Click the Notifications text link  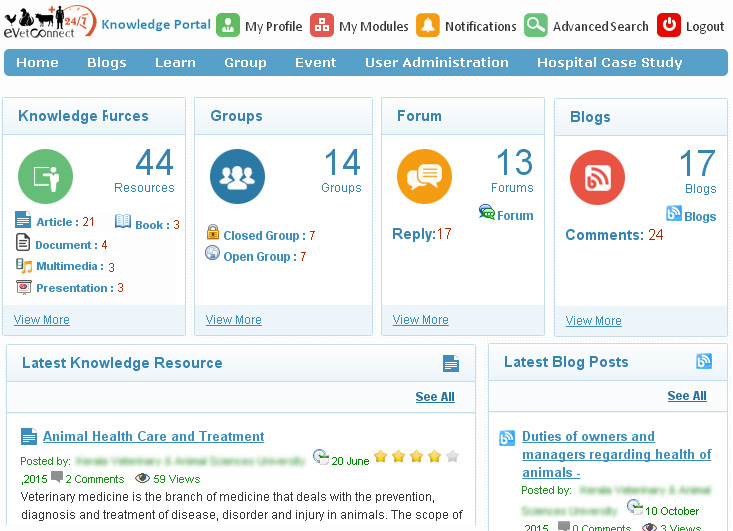point(481,27)
